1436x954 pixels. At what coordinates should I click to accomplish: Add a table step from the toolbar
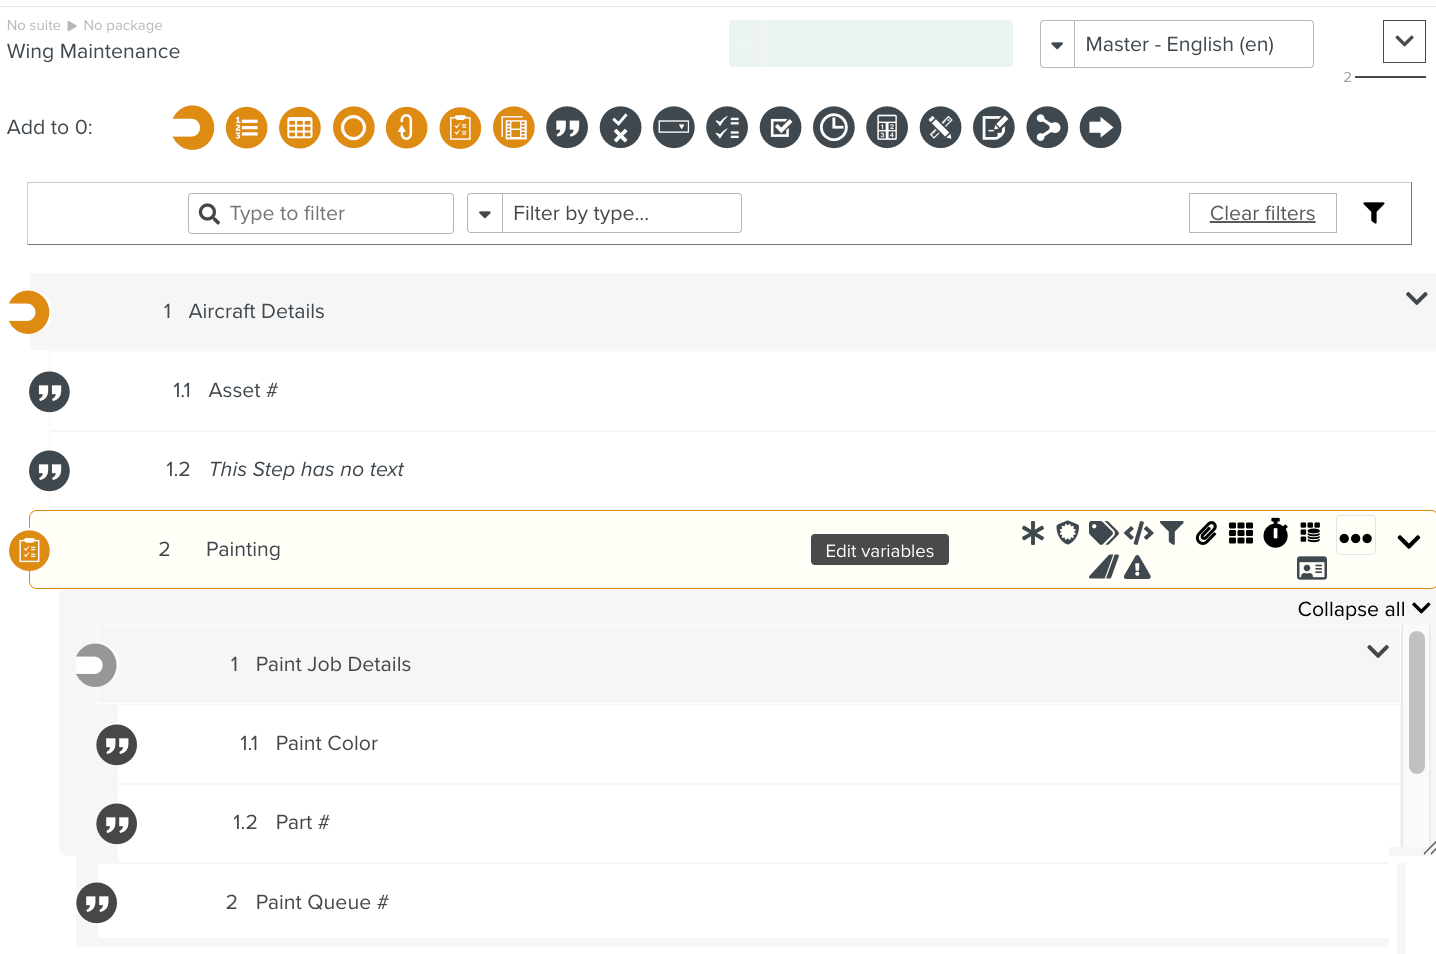point(300,128)
